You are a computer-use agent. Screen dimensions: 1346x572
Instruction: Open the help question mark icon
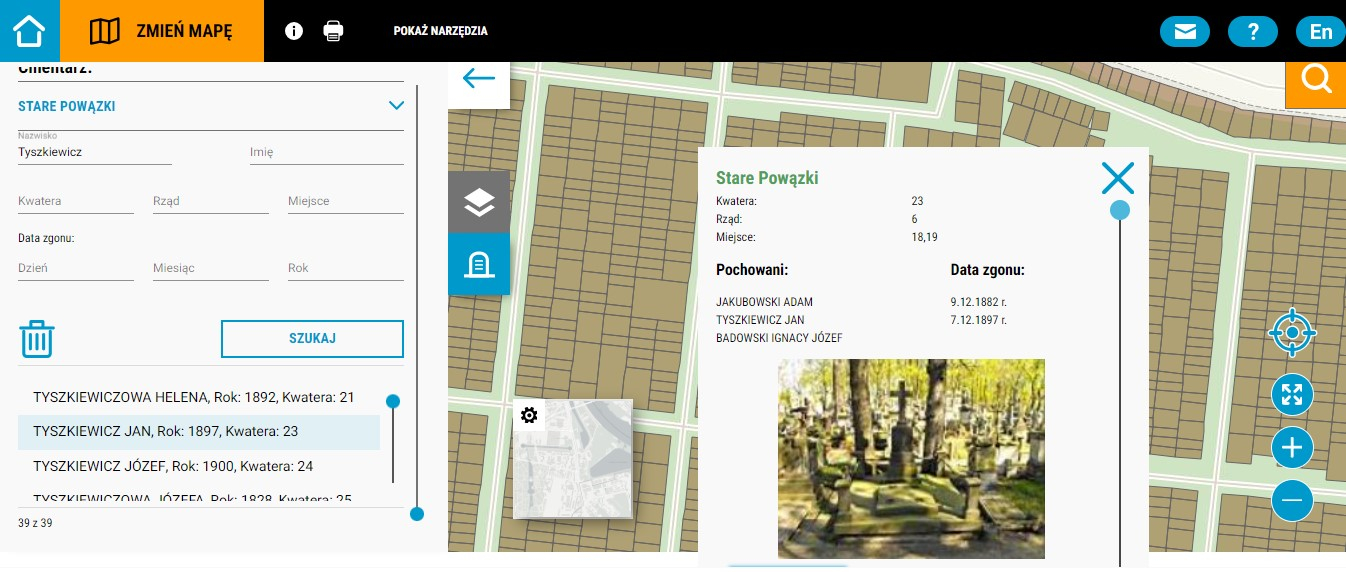tap(1253, 31)
